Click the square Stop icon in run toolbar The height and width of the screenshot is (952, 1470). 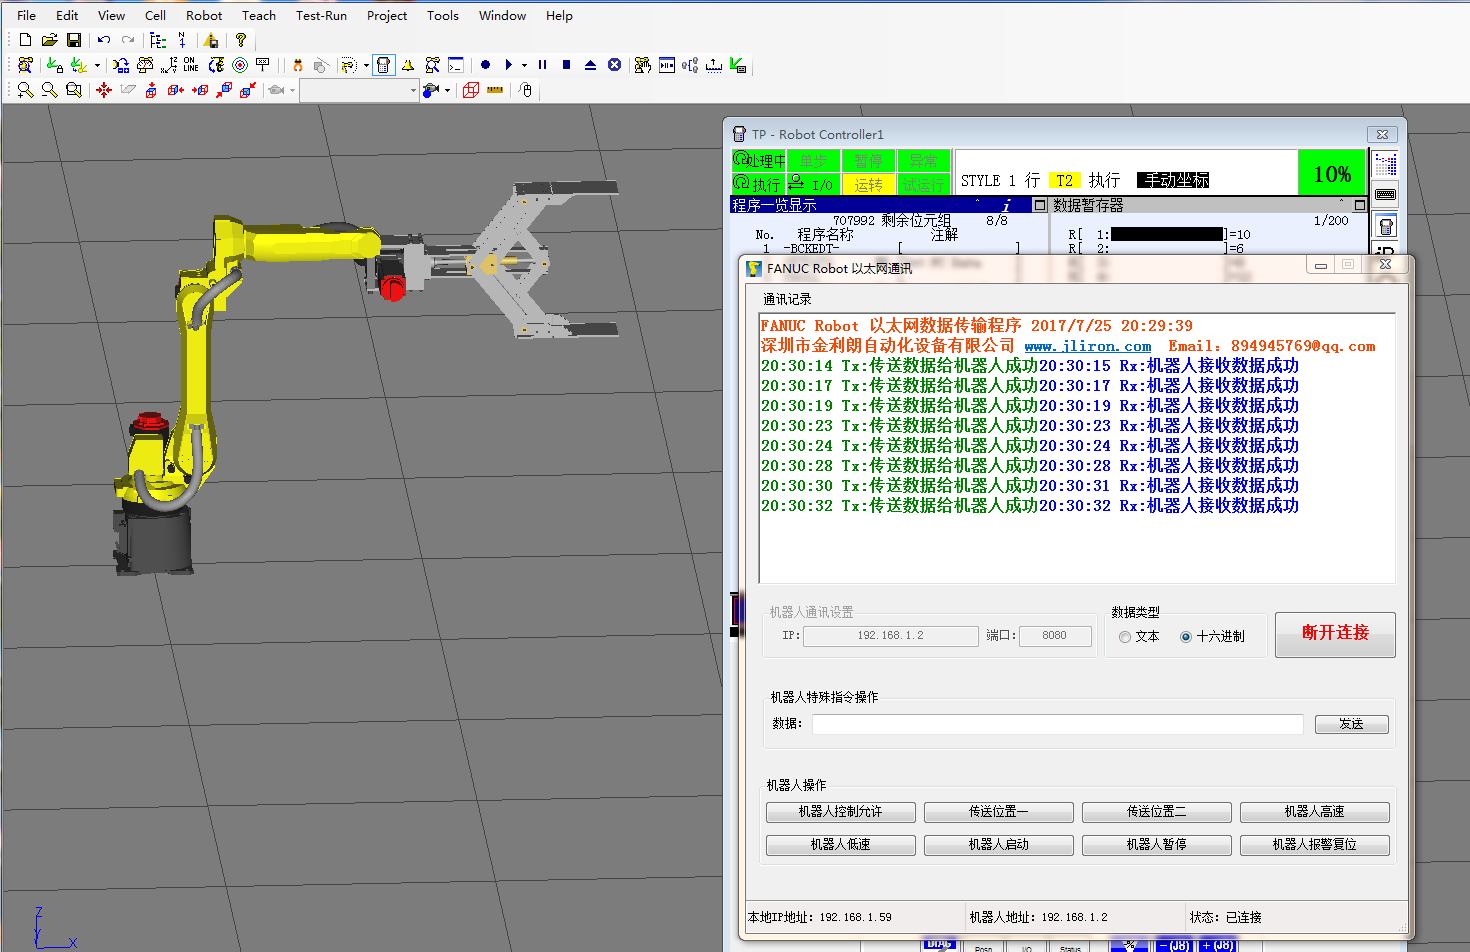tap(566, 65)
